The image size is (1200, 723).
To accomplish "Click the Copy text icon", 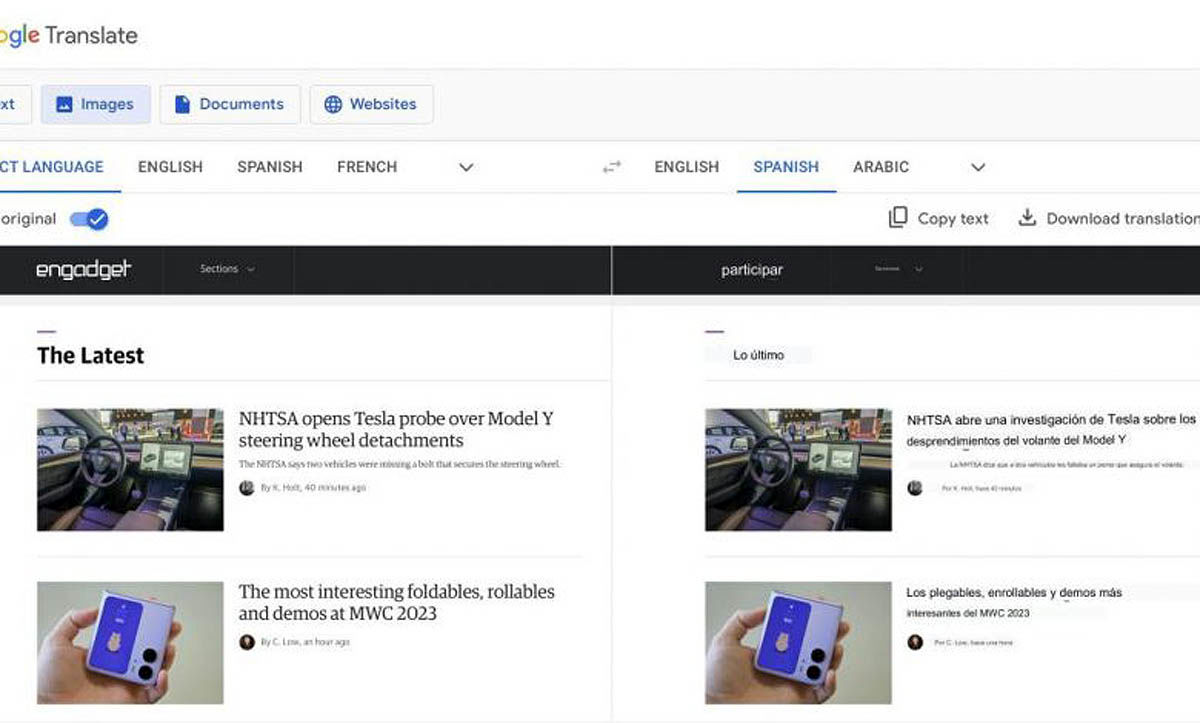I will coord(898,218).
